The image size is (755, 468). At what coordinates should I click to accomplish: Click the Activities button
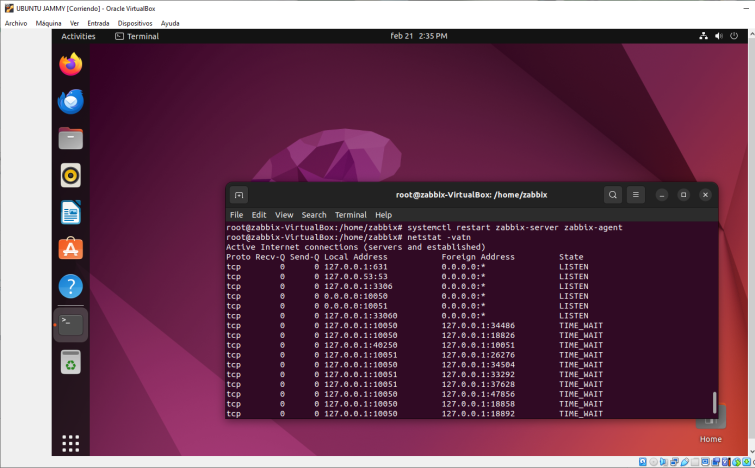coord(78,36)
